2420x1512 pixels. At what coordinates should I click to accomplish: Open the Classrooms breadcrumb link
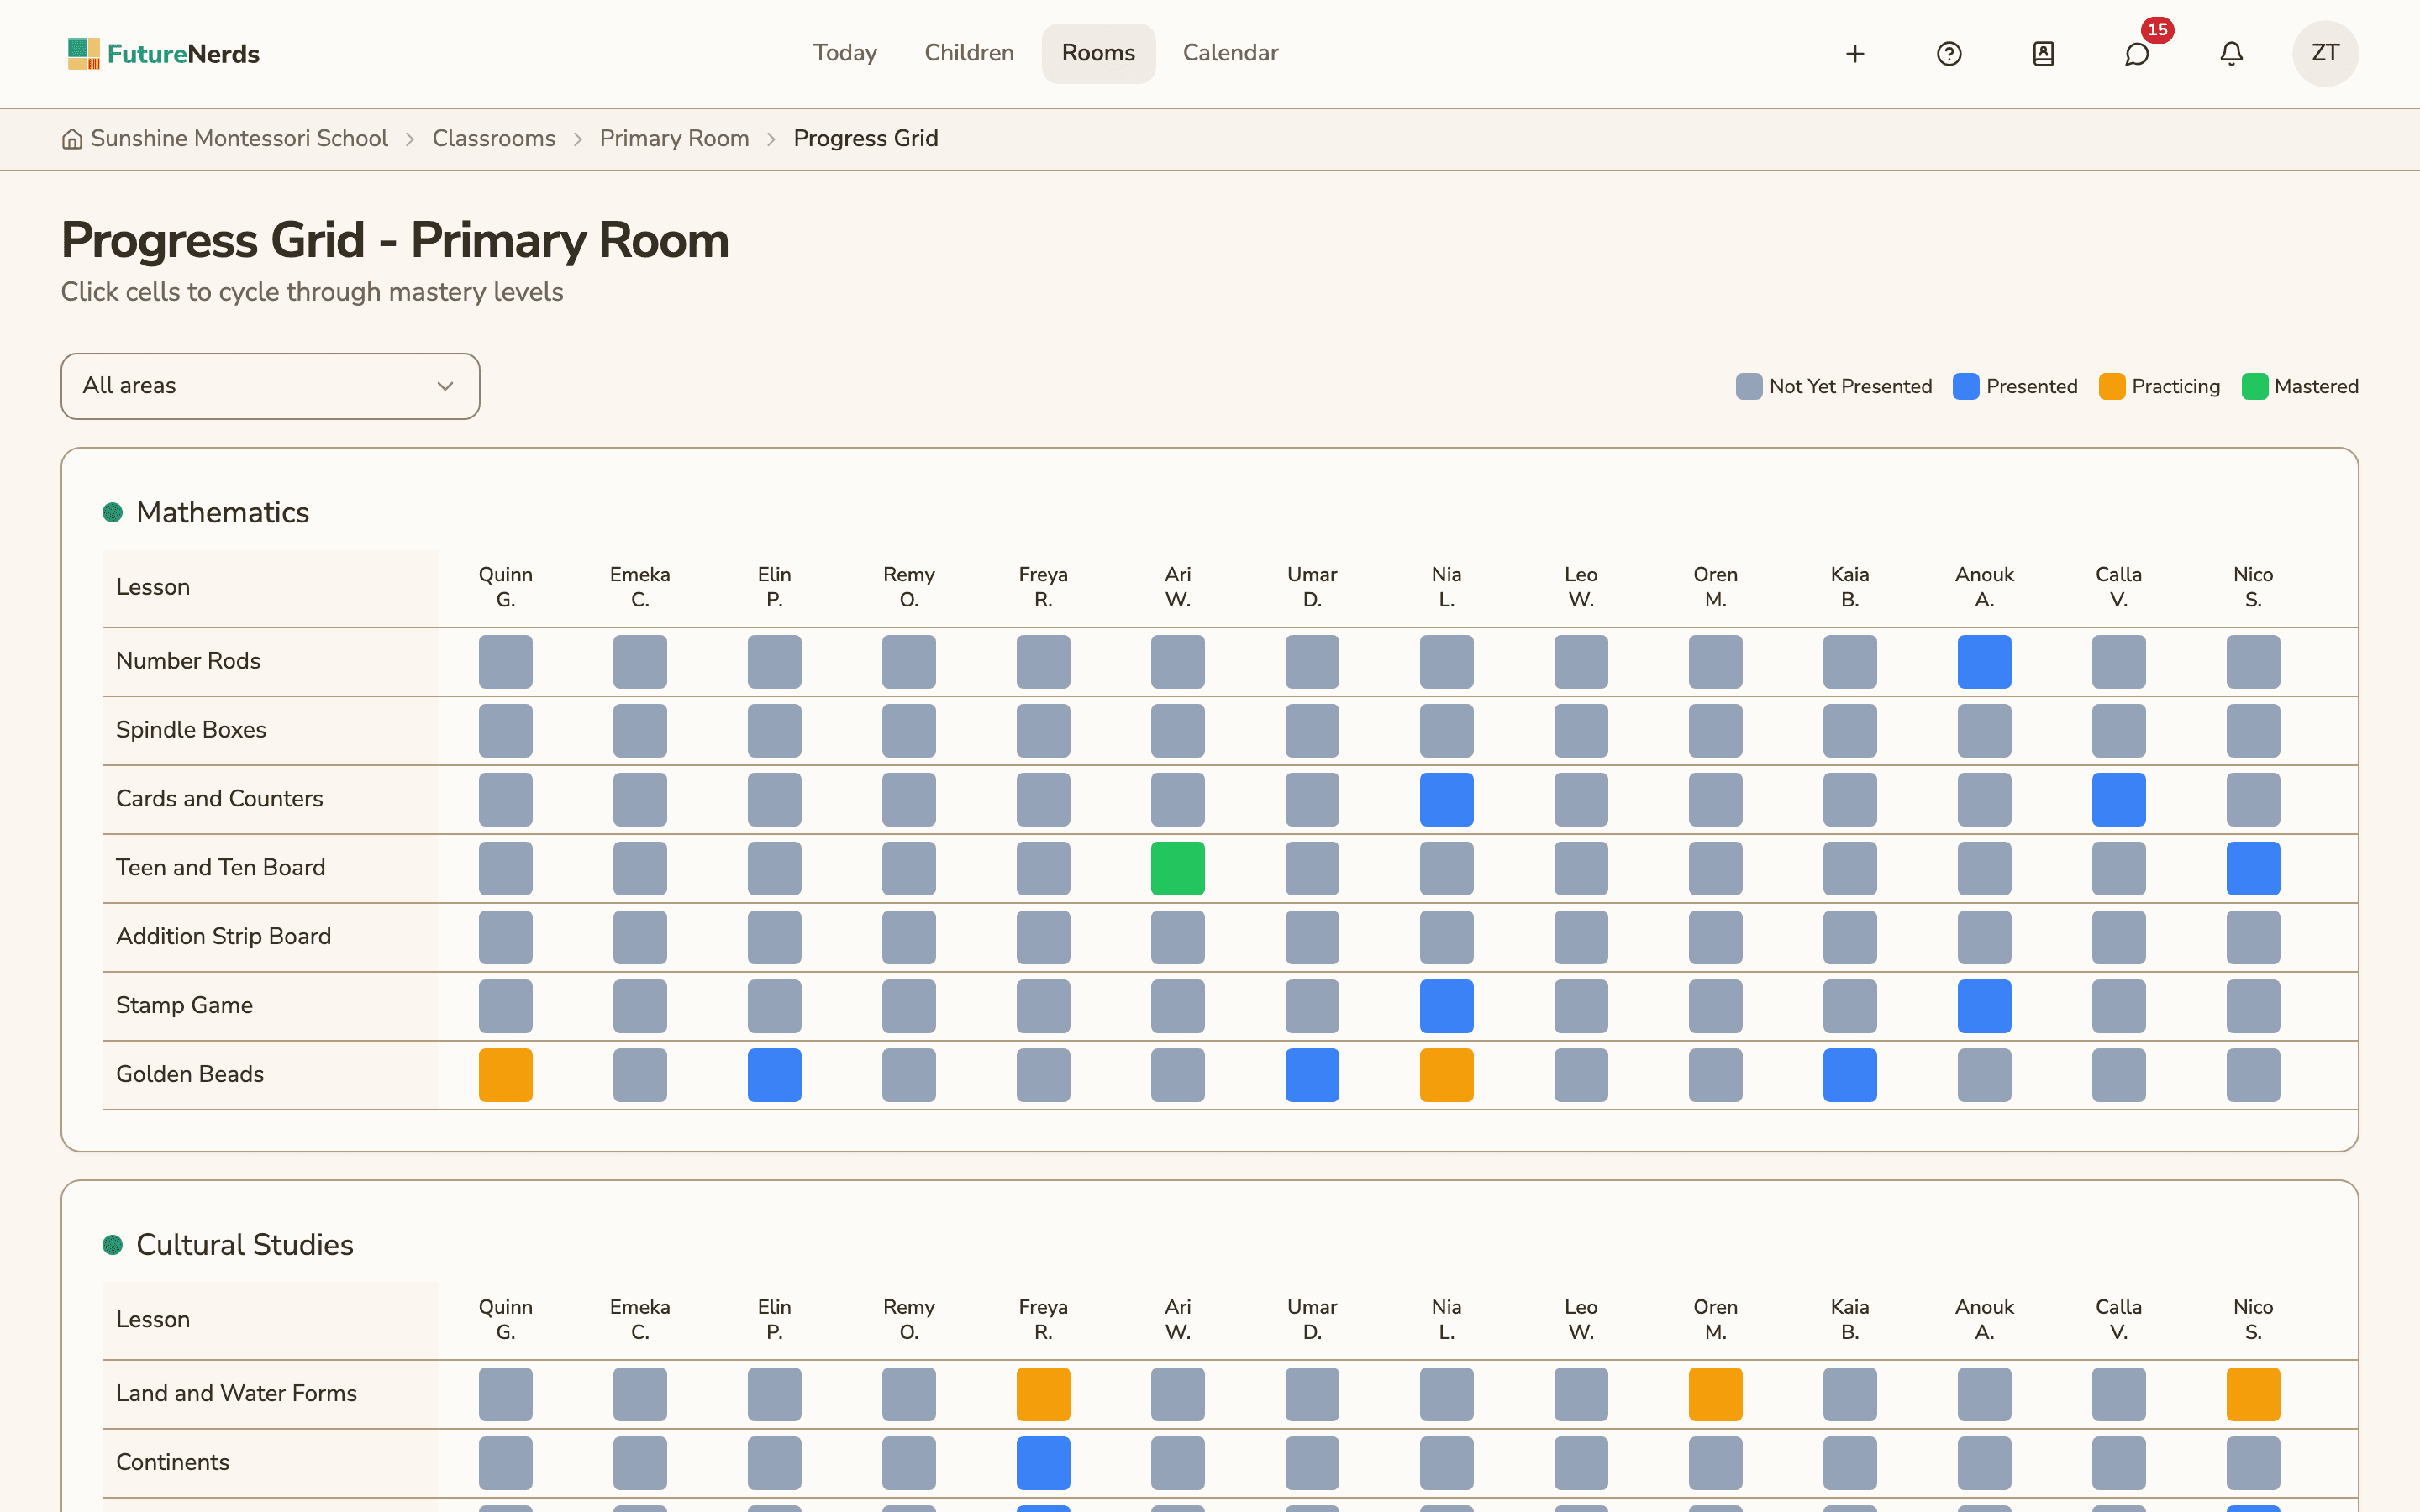[x=494, y=139]
